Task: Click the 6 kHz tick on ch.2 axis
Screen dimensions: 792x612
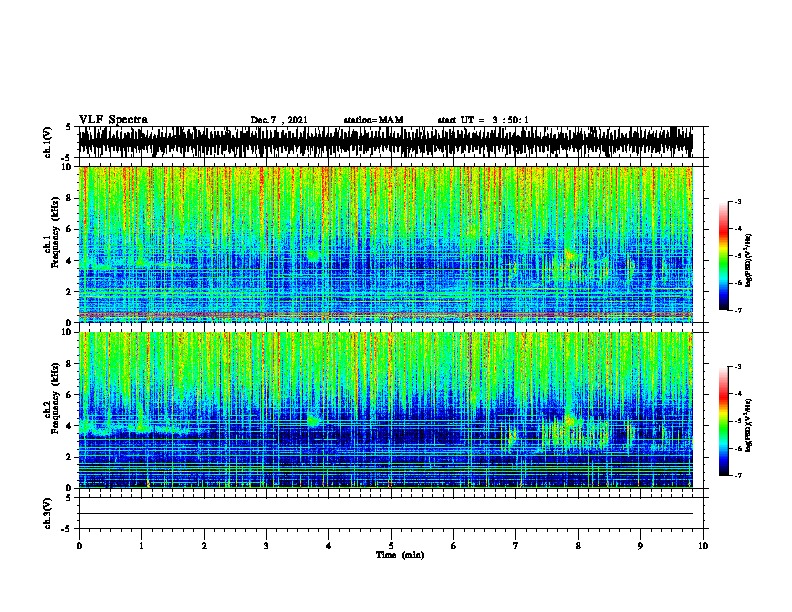Action: 69,394
